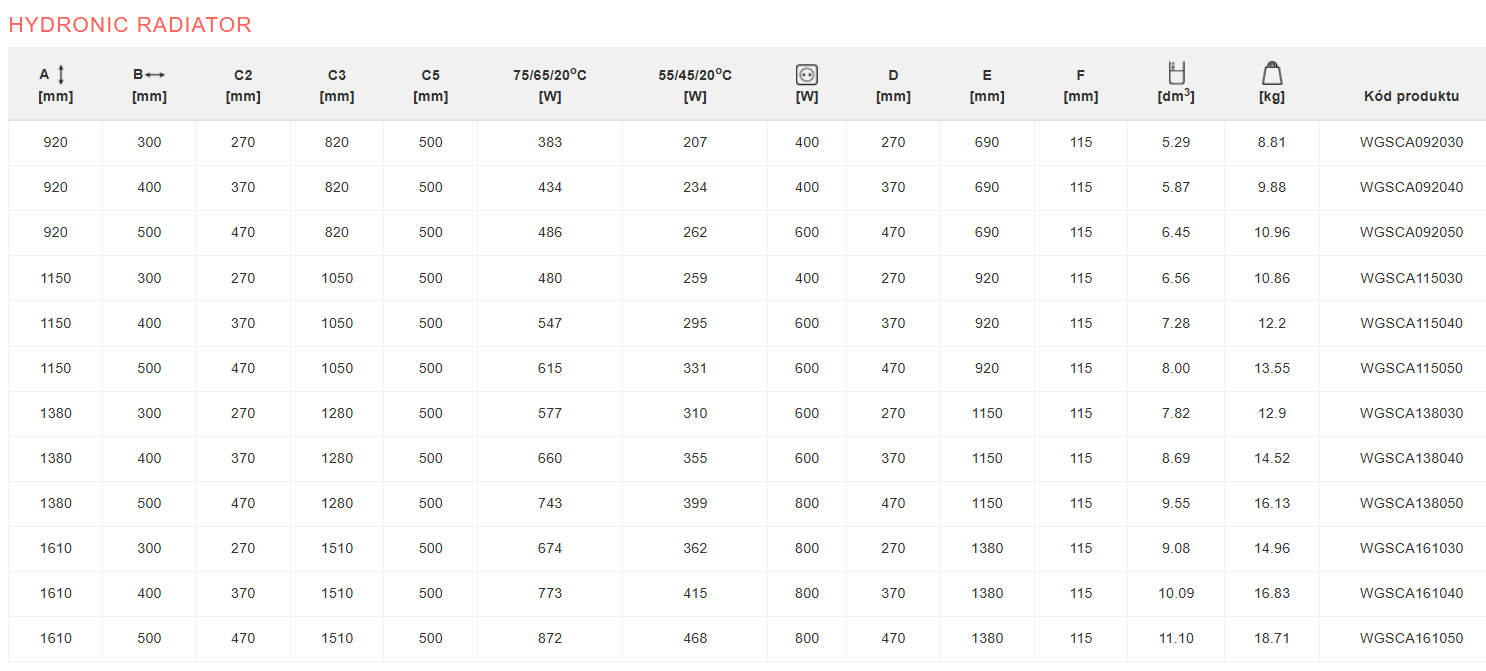Select product code WGSCA092030

coord(1411,142)
